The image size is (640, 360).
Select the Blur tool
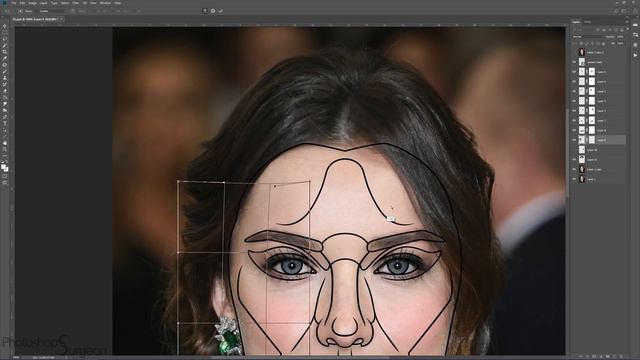pyautogui.click(x=4, y=104)
